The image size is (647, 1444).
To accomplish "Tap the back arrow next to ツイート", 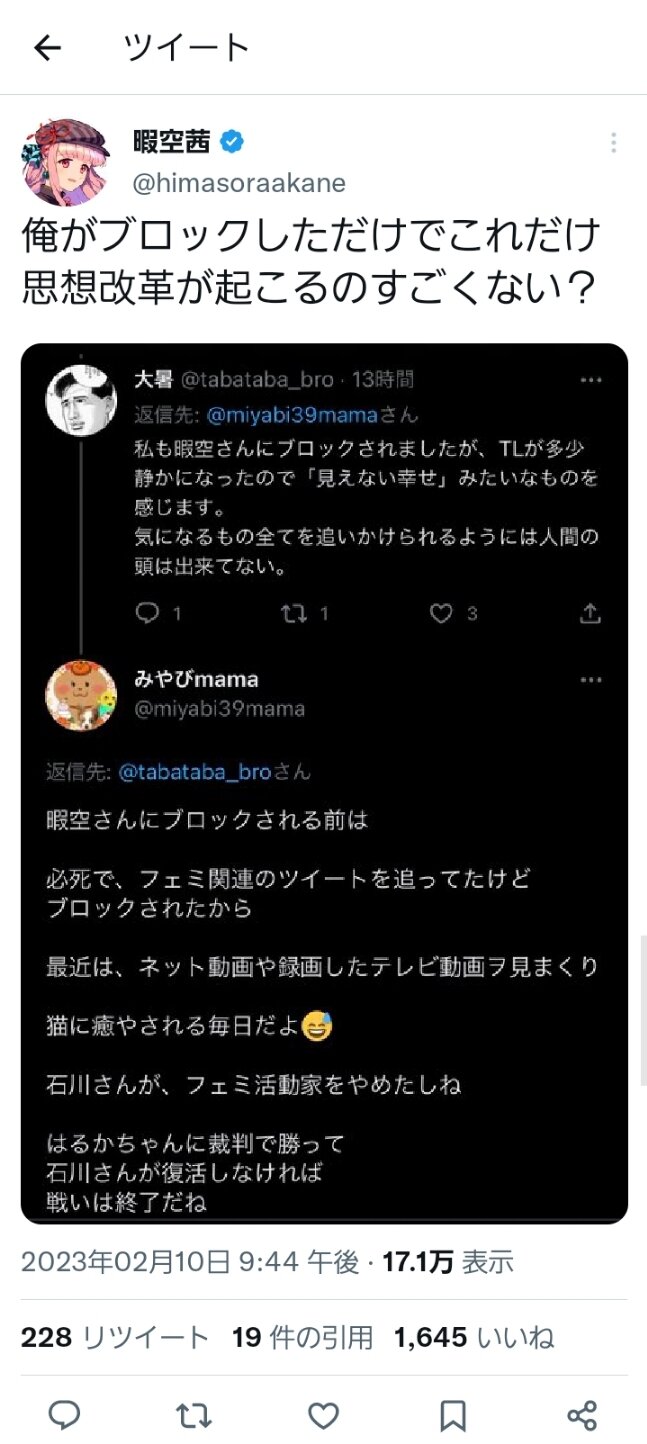I will [48, 48].
